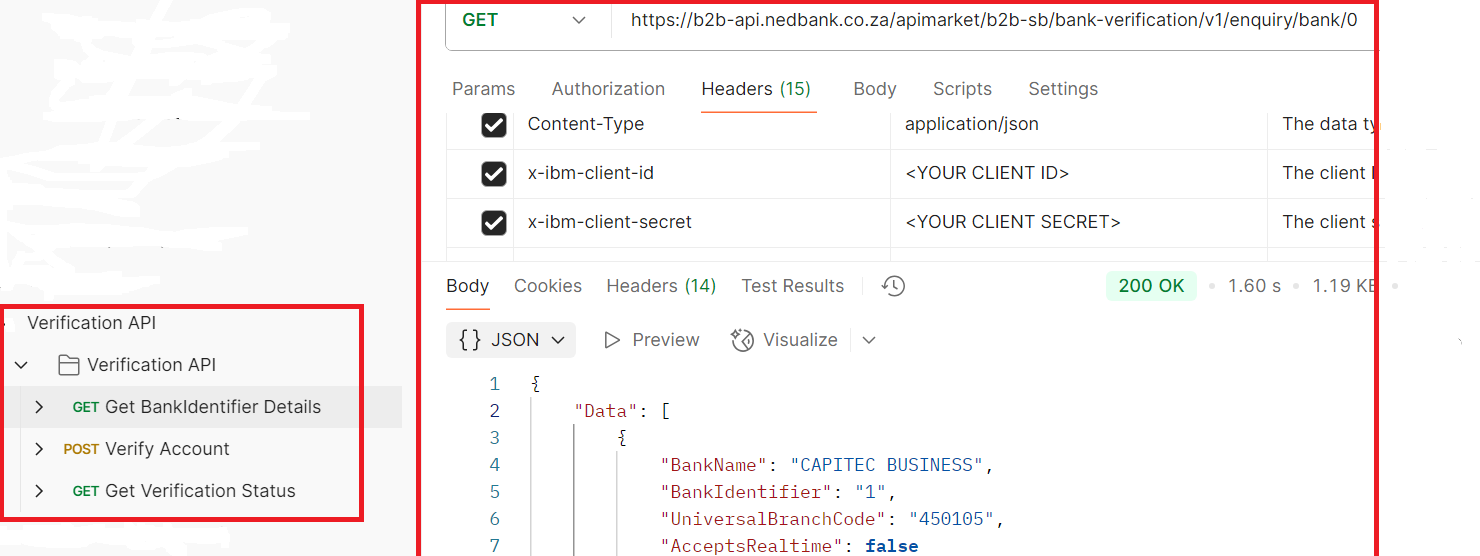Viewport: 1480px width, 556px height.
Task: Open the Verification API folder
Action: tap(151, 365)
